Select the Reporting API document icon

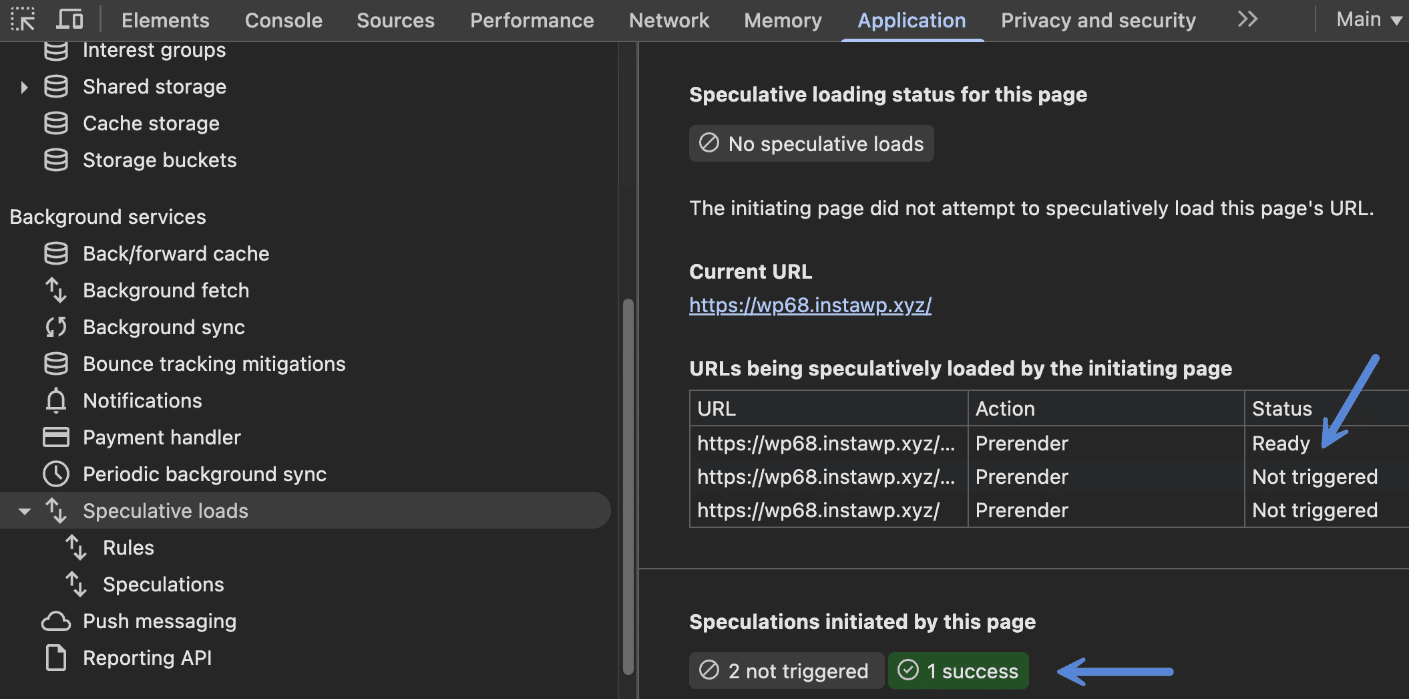point(55,658)
